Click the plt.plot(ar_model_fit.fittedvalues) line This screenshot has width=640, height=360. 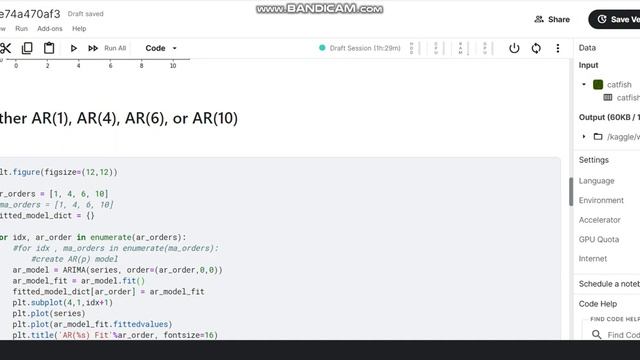[92, 324]
